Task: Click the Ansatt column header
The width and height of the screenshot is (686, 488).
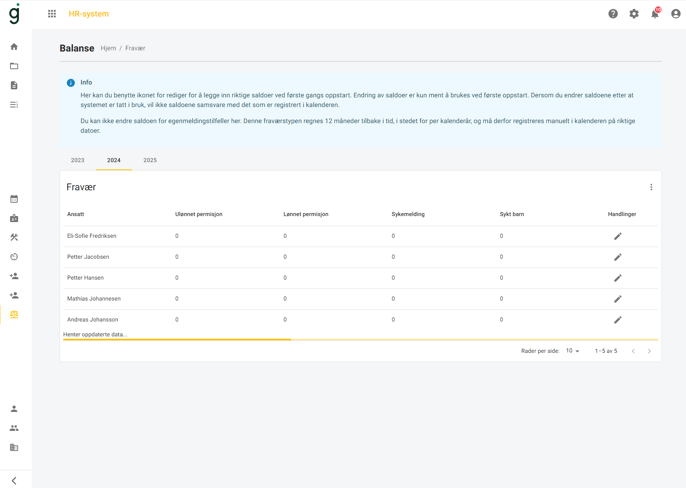Action: click(75, 214)
